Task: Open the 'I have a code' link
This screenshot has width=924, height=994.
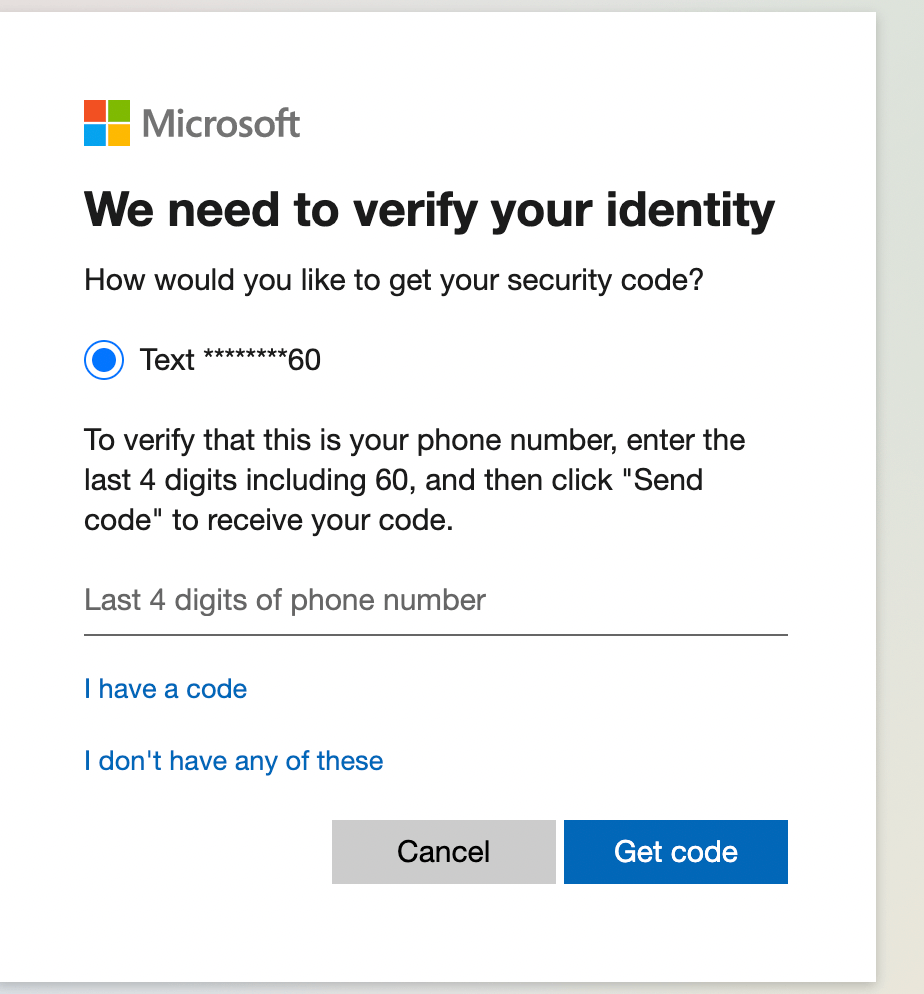Action: (165, 689)
